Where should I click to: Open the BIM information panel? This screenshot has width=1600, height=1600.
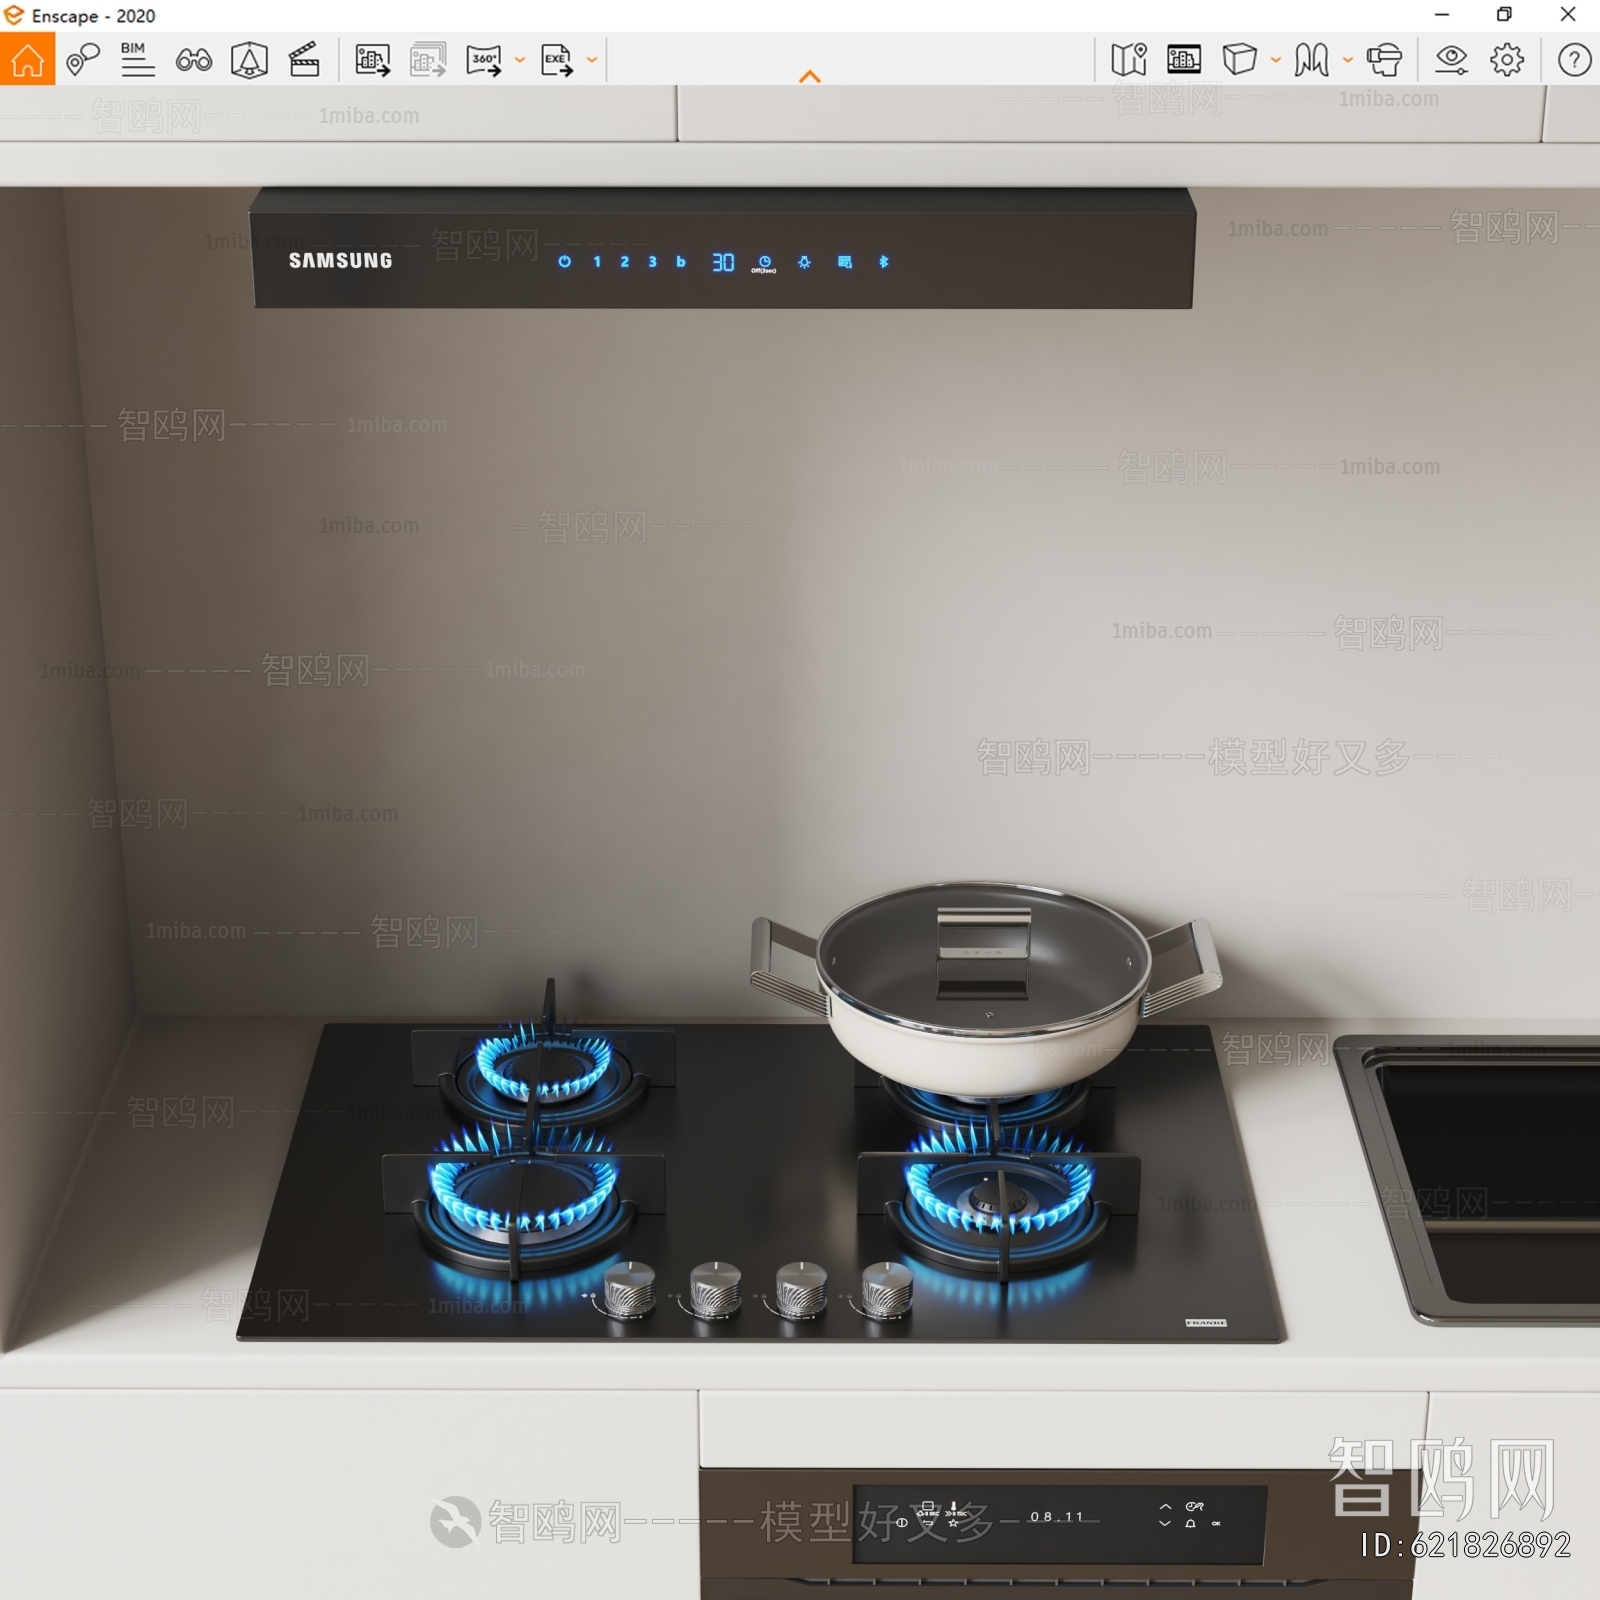point(137,60)
